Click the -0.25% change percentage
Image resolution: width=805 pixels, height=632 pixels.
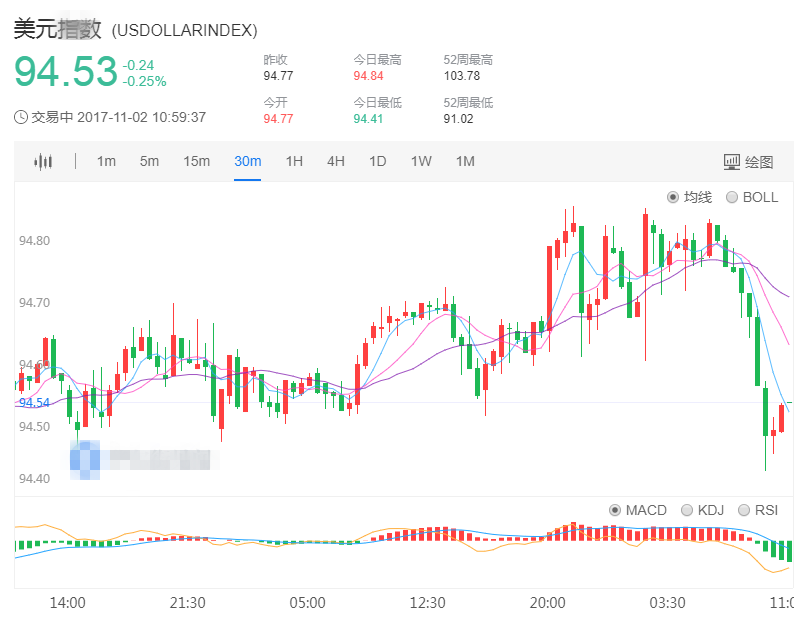(144, 82)
